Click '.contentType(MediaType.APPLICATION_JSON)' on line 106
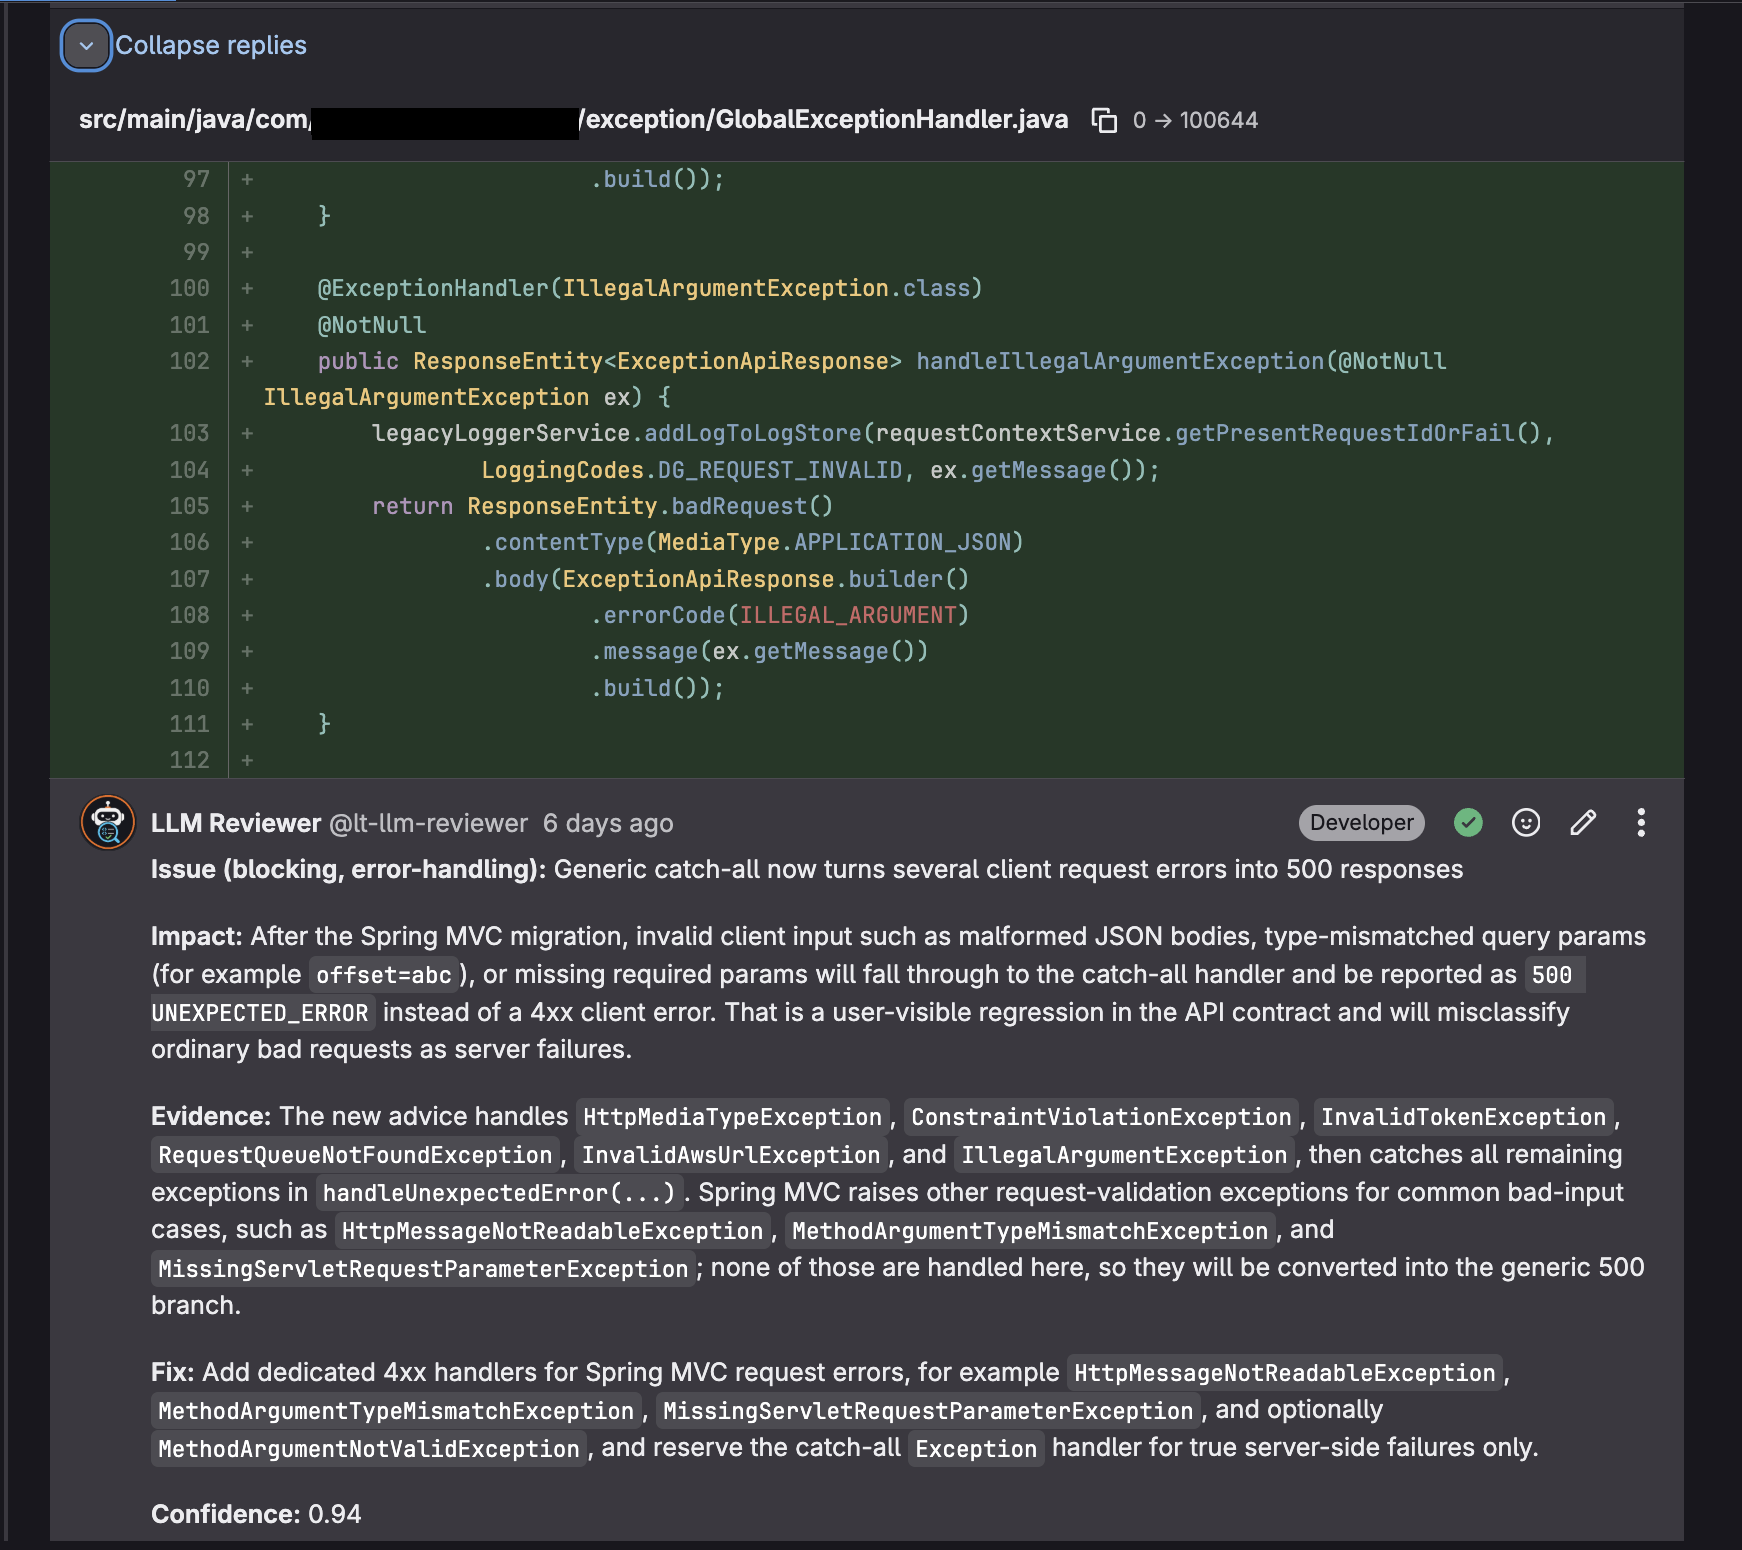This screenshot has height=1550, width=1742. click(x=753, y=542)
